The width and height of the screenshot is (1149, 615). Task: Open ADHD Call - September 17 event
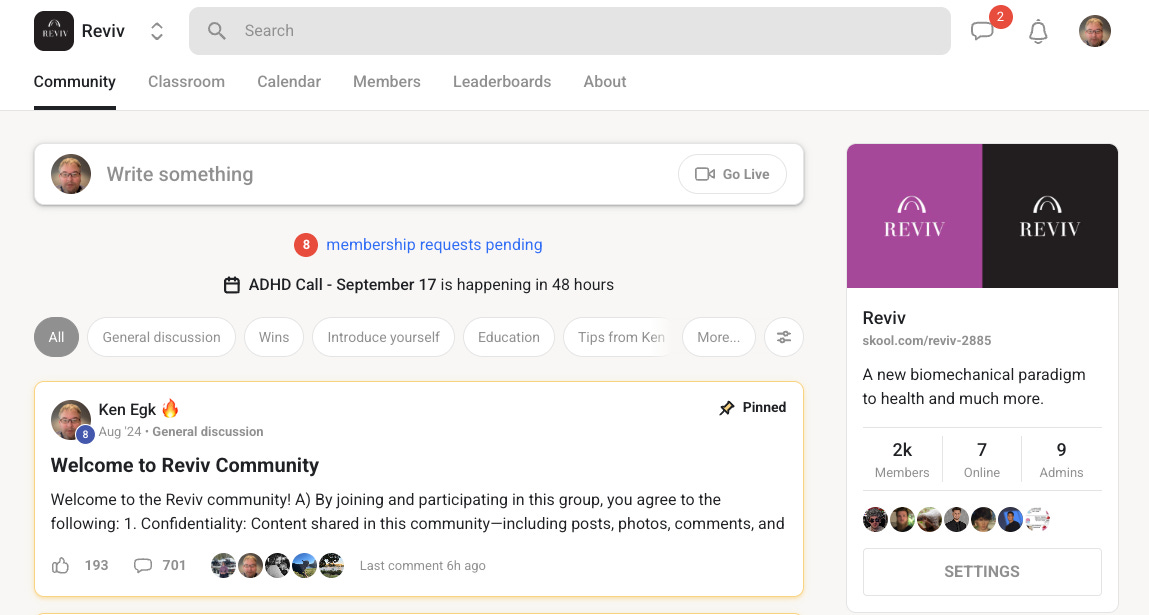[x=342, y=284]
